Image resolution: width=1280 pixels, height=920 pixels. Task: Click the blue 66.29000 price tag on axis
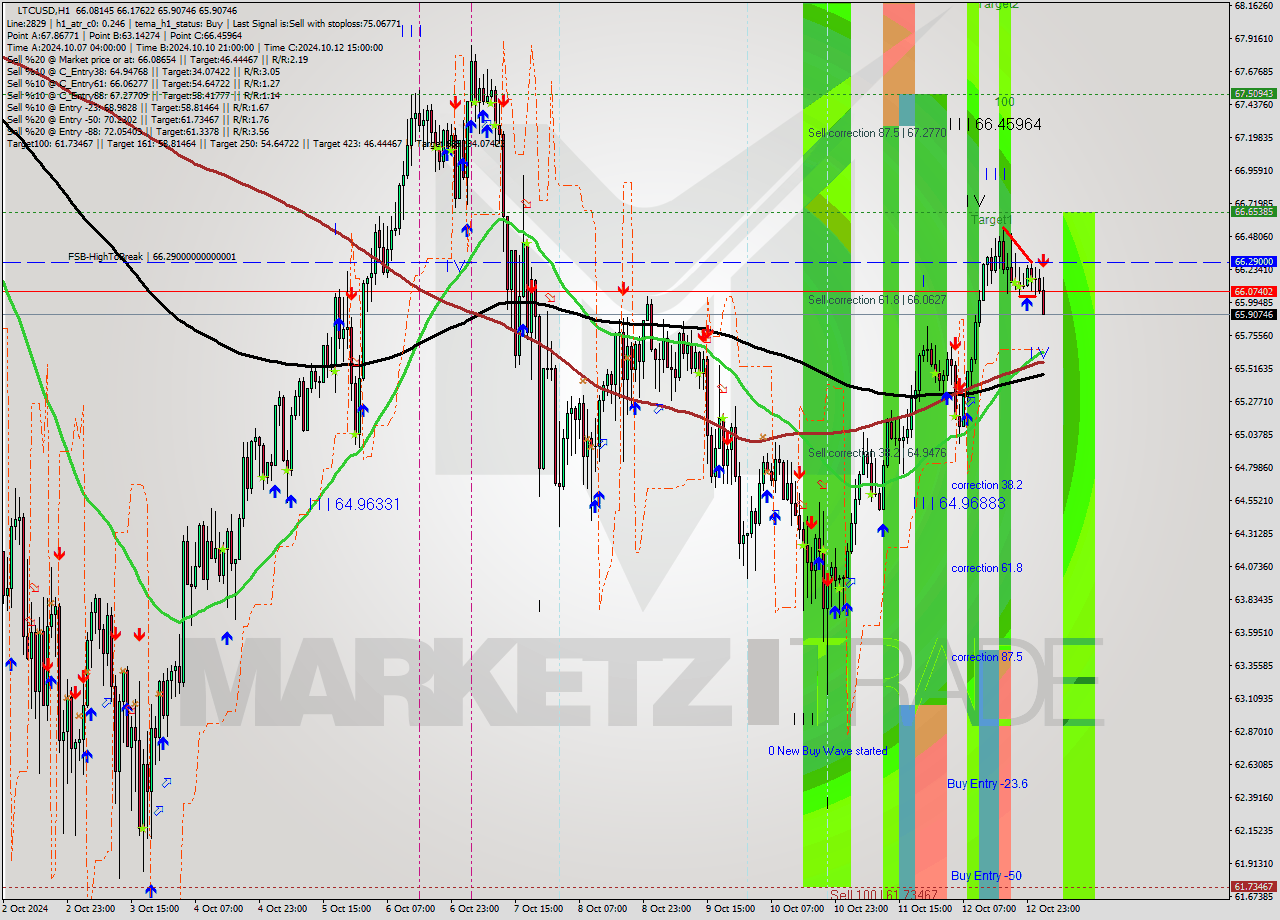[x=1253, y=261]
